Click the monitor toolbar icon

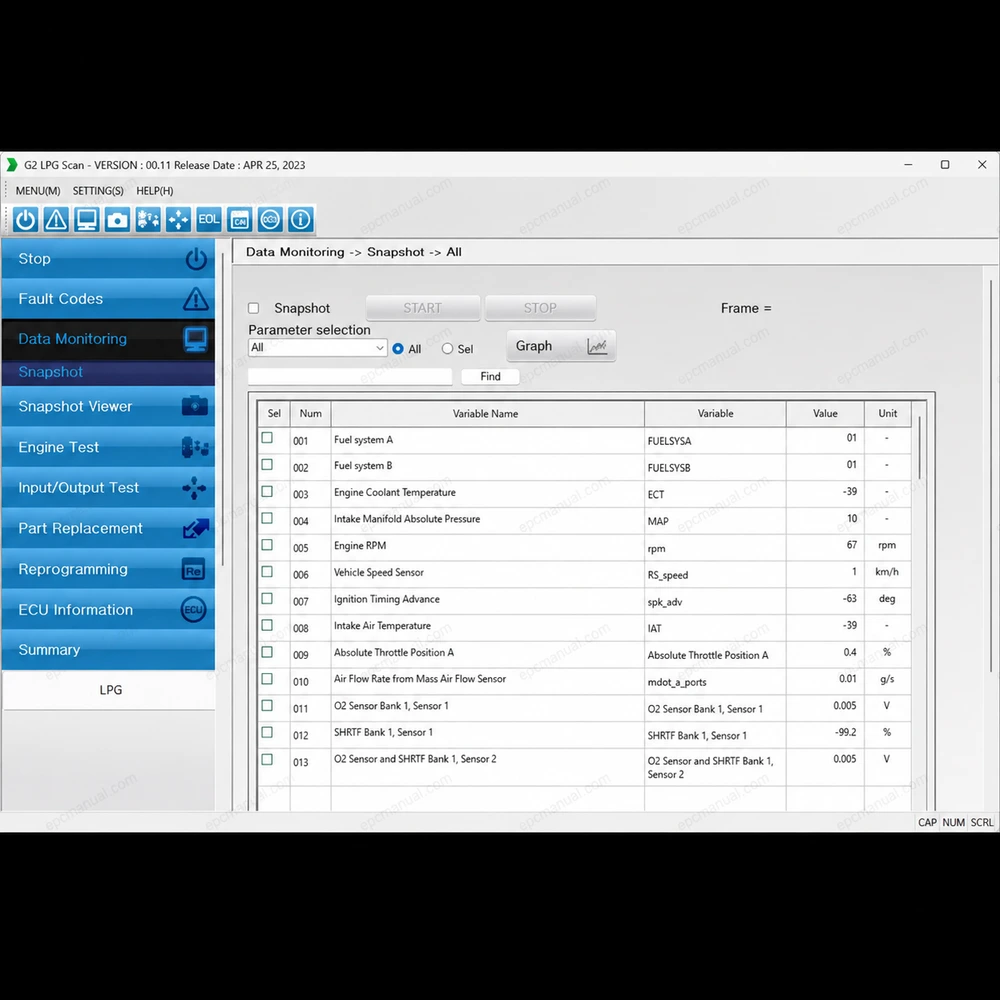[87, 219]
